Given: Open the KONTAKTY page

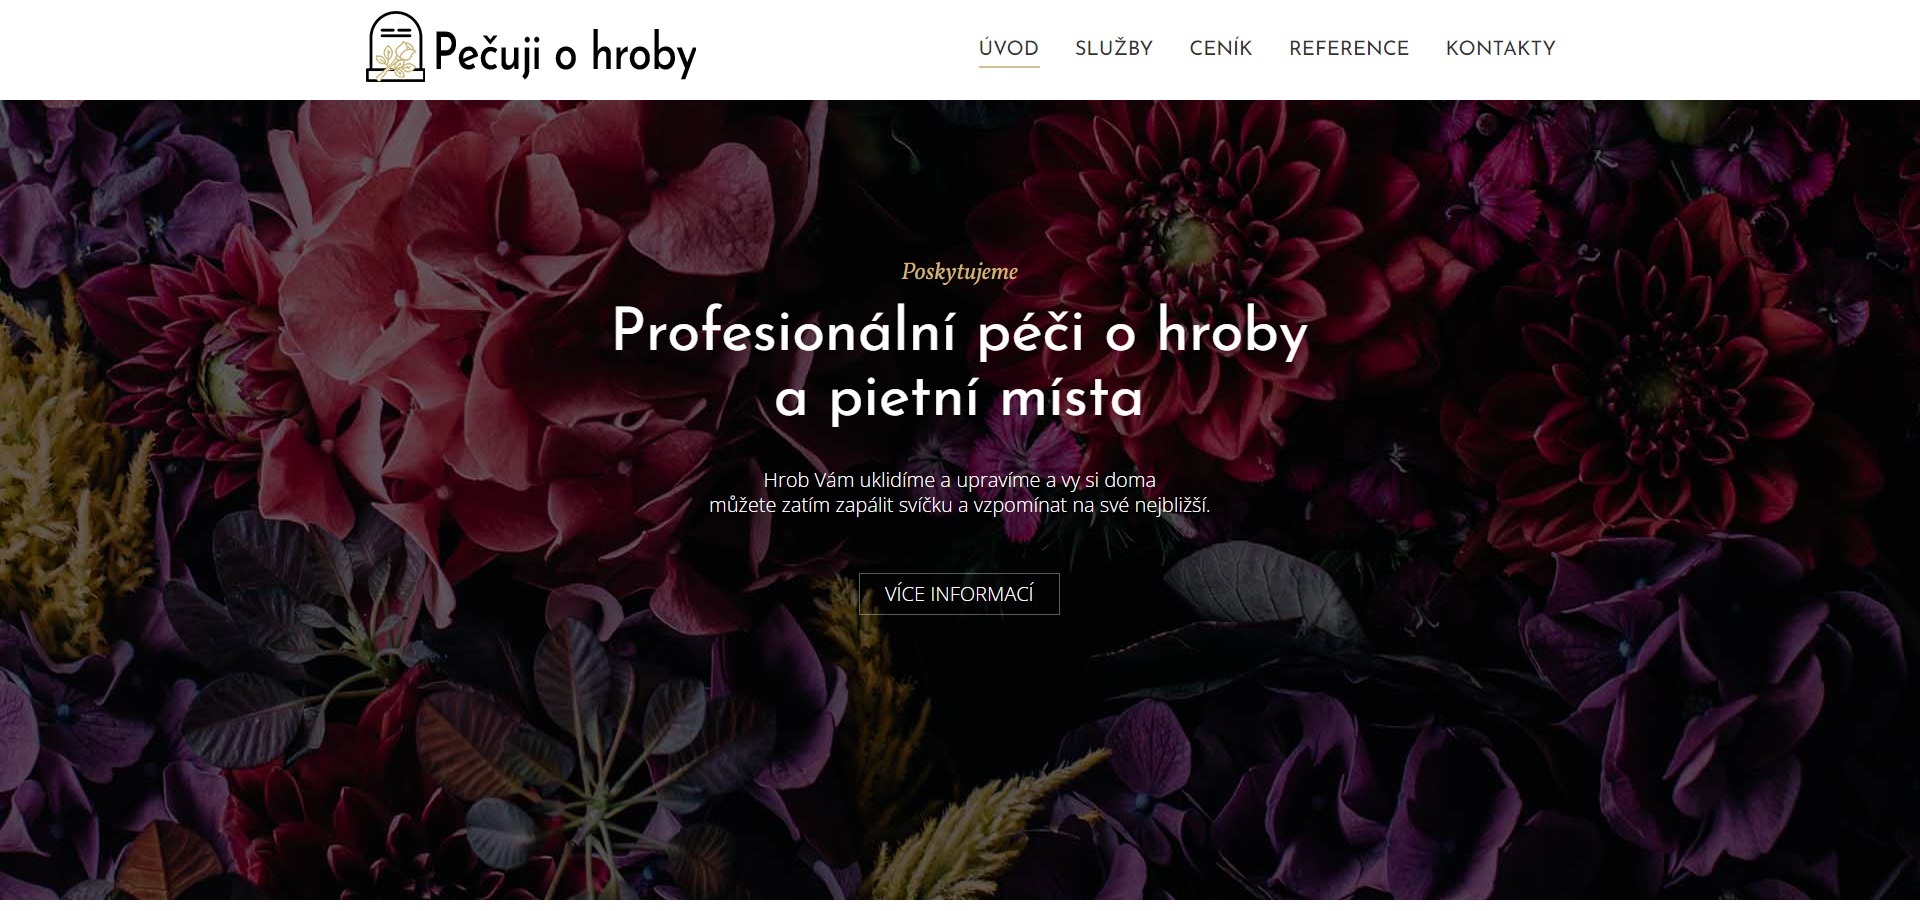Looking at the screenshot, I should [1501, 48].
